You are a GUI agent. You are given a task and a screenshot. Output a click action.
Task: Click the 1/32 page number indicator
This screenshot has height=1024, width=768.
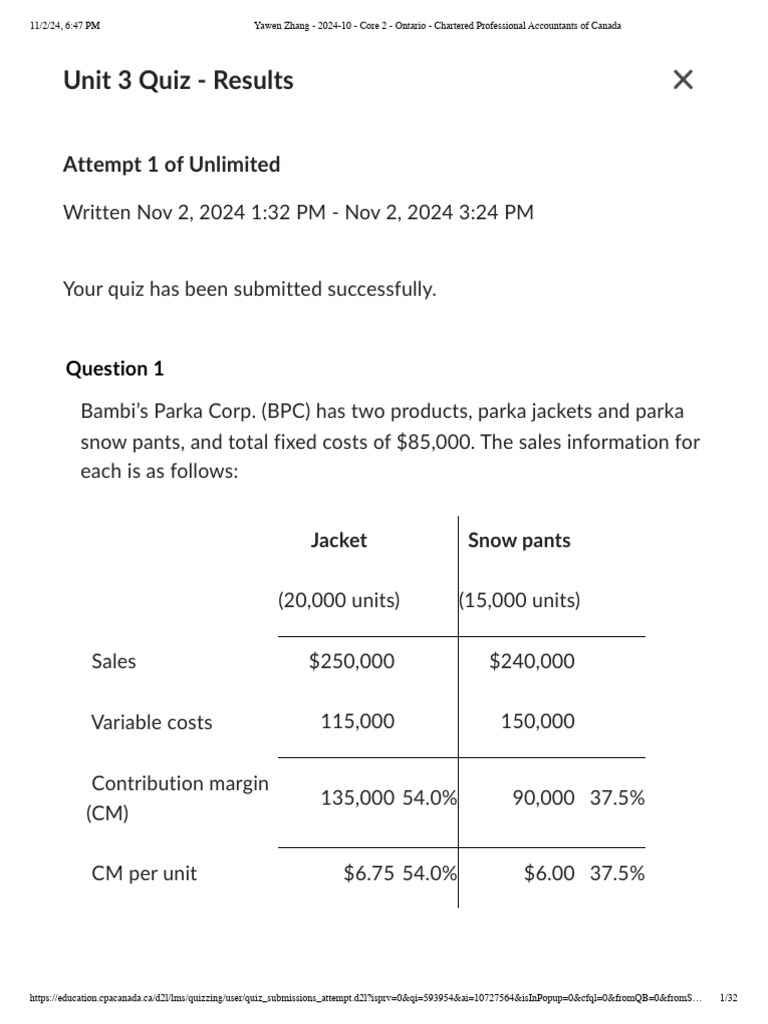coord(728,998)
